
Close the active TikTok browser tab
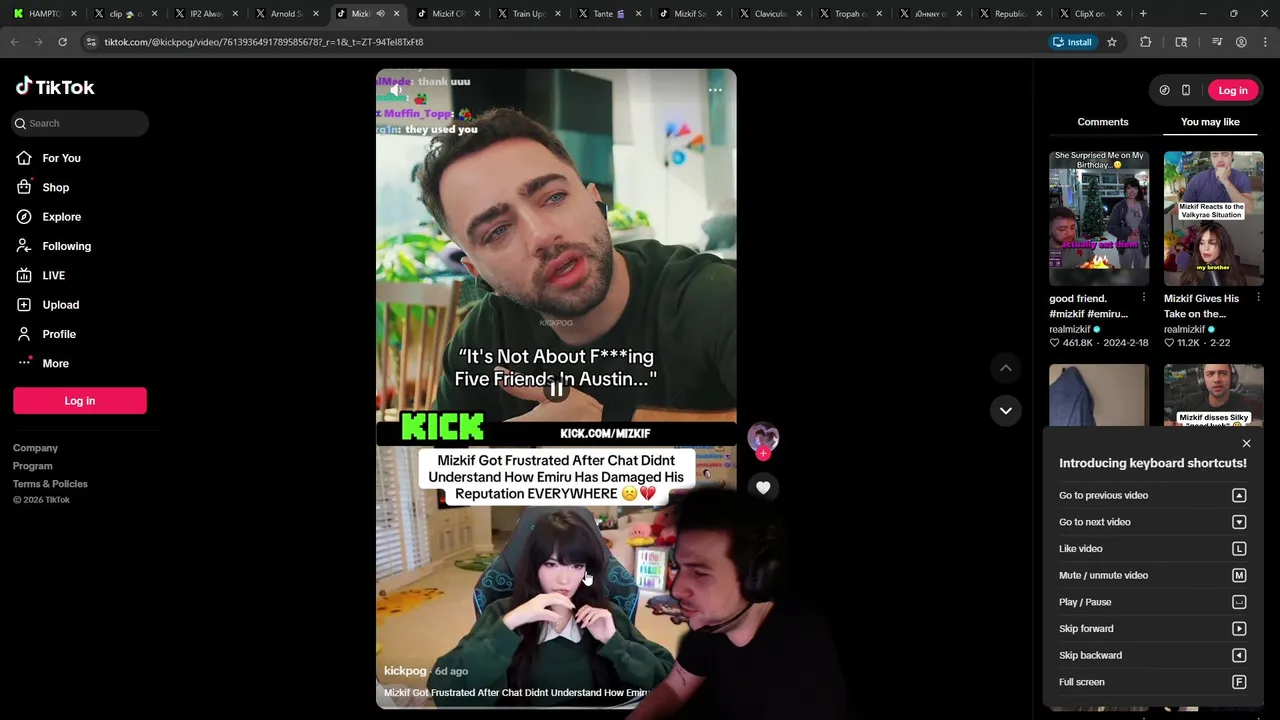(x=397, y=14)
